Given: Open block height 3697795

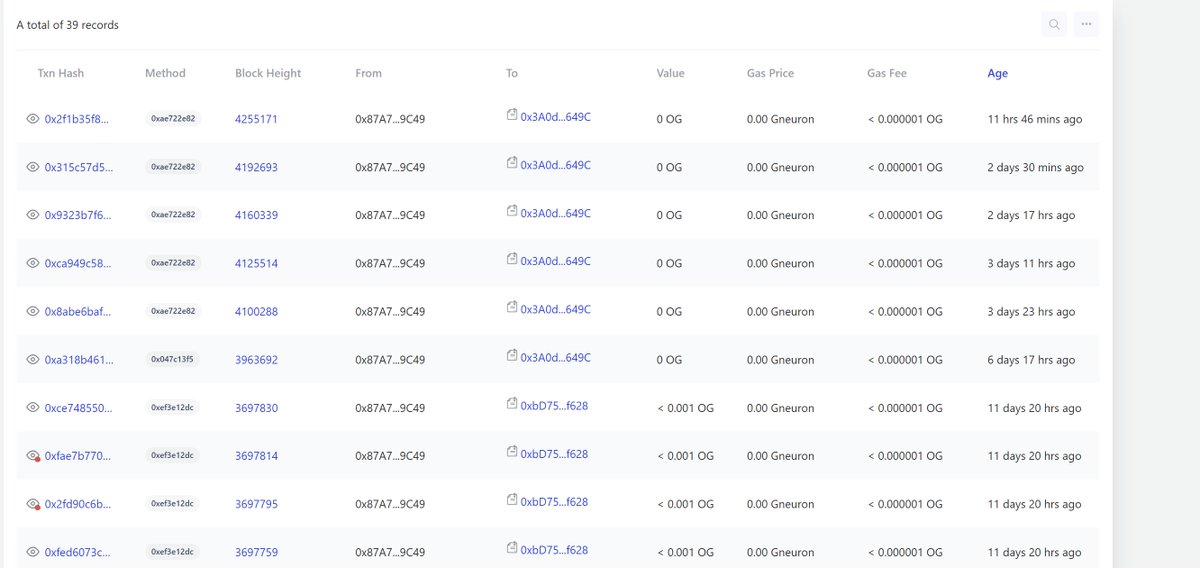Looking at the screenshot, I should 256,504.
